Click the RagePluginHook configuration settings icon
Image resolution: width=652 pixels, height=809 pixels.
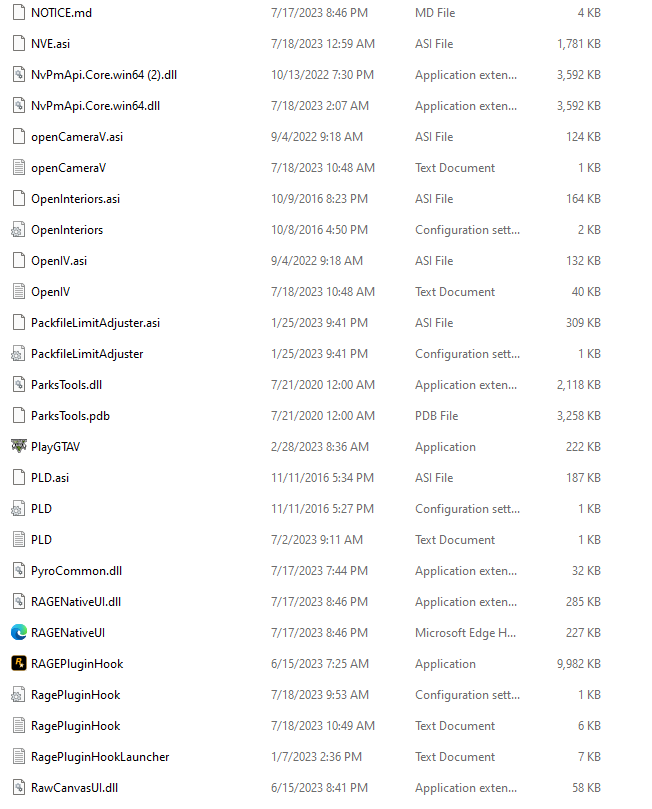(x=19, y=694)
